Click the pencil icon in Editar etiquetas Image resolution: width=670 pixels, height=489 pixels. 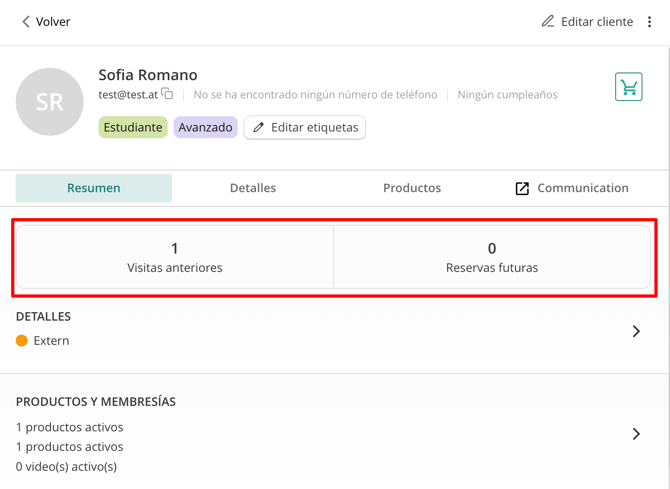tap(259, 128)
